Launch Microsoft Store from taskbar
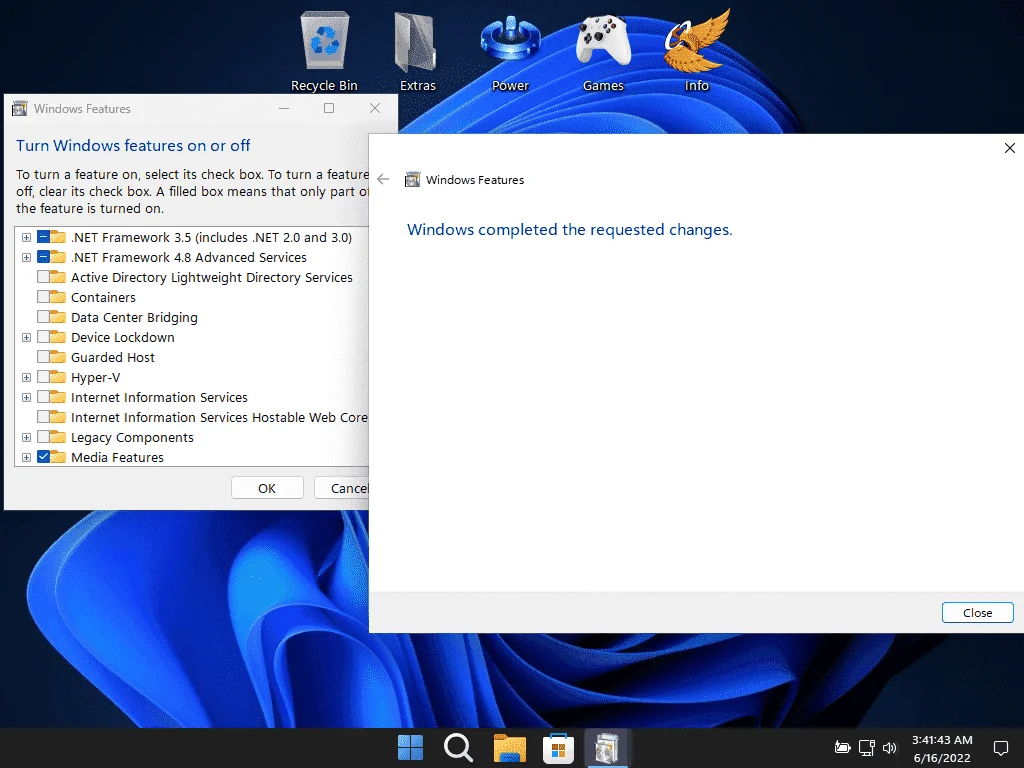 point(558,748)
